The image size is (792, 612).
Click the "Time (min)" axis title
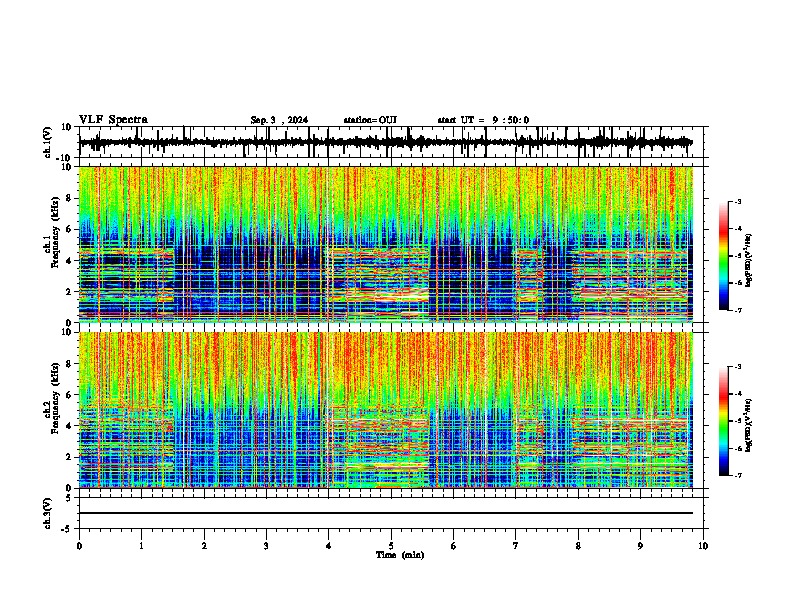(x=400, y=555)
